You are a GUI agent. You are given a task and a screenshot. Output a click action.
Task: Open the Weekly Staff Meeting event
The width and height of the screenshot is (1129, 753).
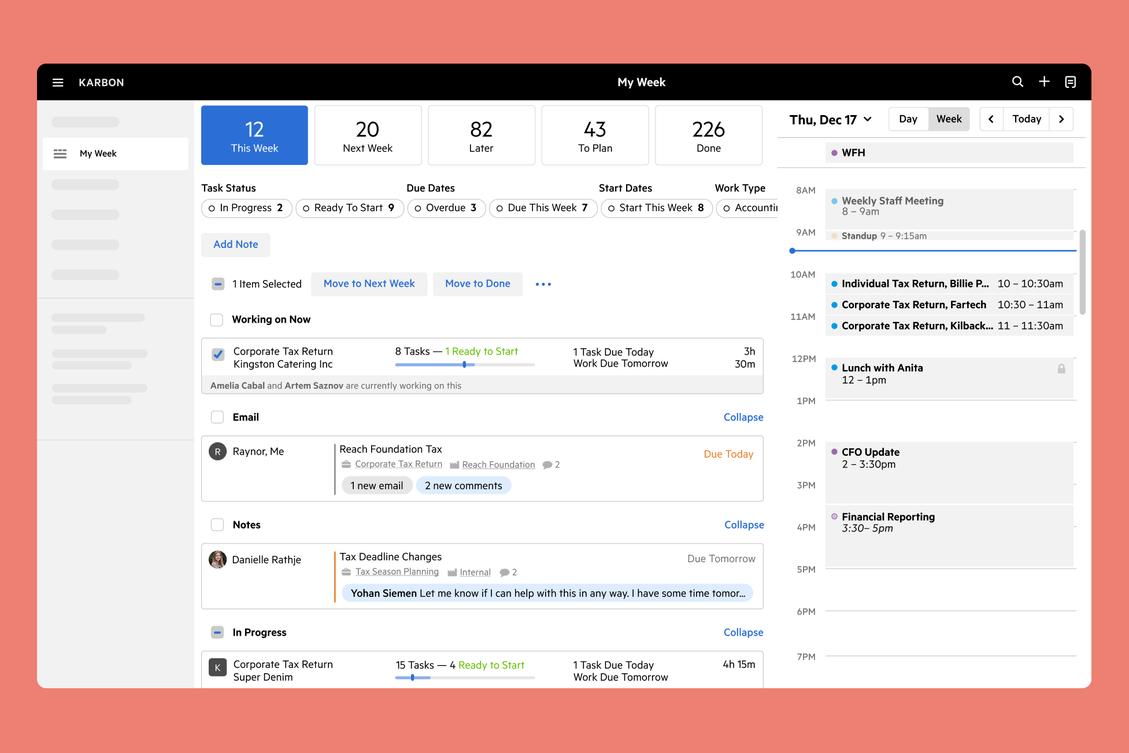pyautogui.click(x=949, y=209)
